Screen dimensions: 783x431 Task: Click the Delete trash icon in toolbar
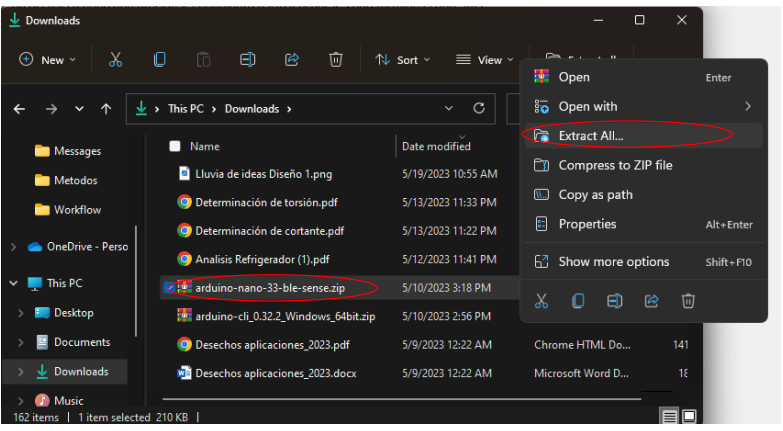click(x=336, y=60)
